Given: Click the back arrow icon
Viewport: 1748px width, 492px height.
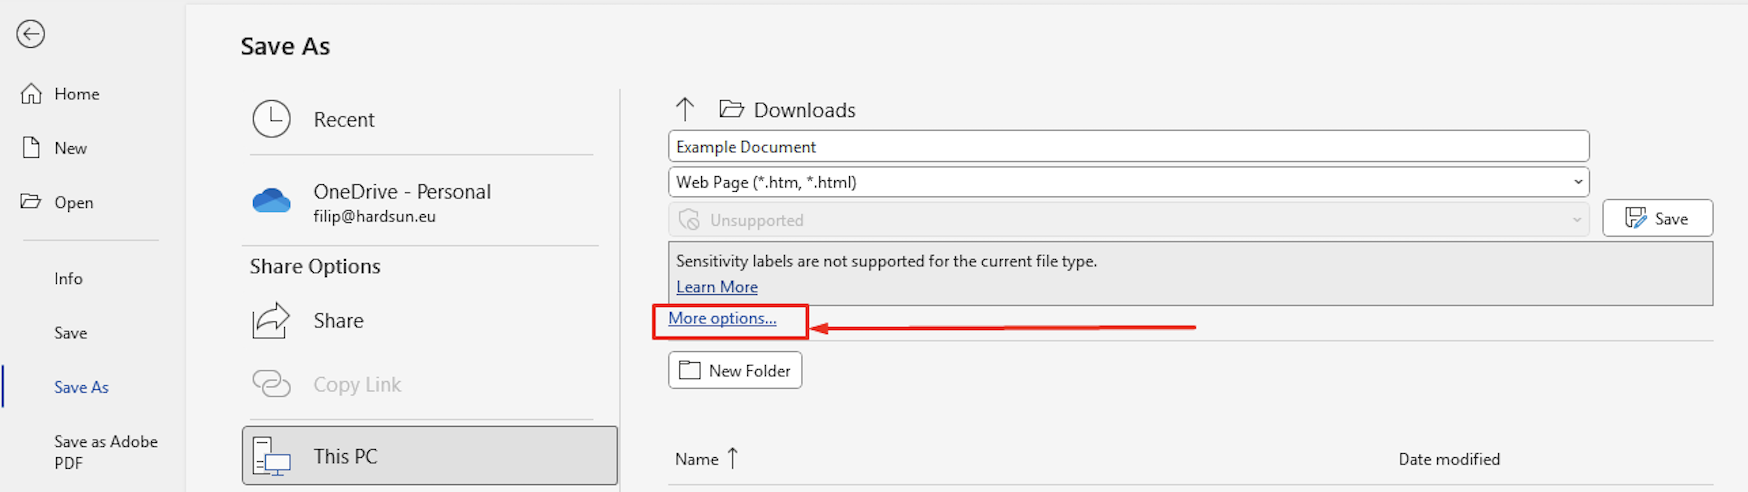Looking at the screenshot, I should click(31, 34).
